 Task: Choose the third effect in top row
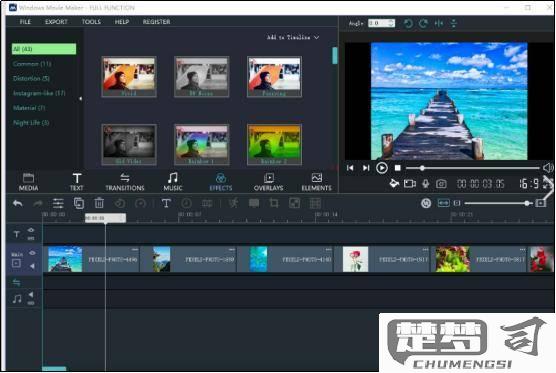click(274, 77)
